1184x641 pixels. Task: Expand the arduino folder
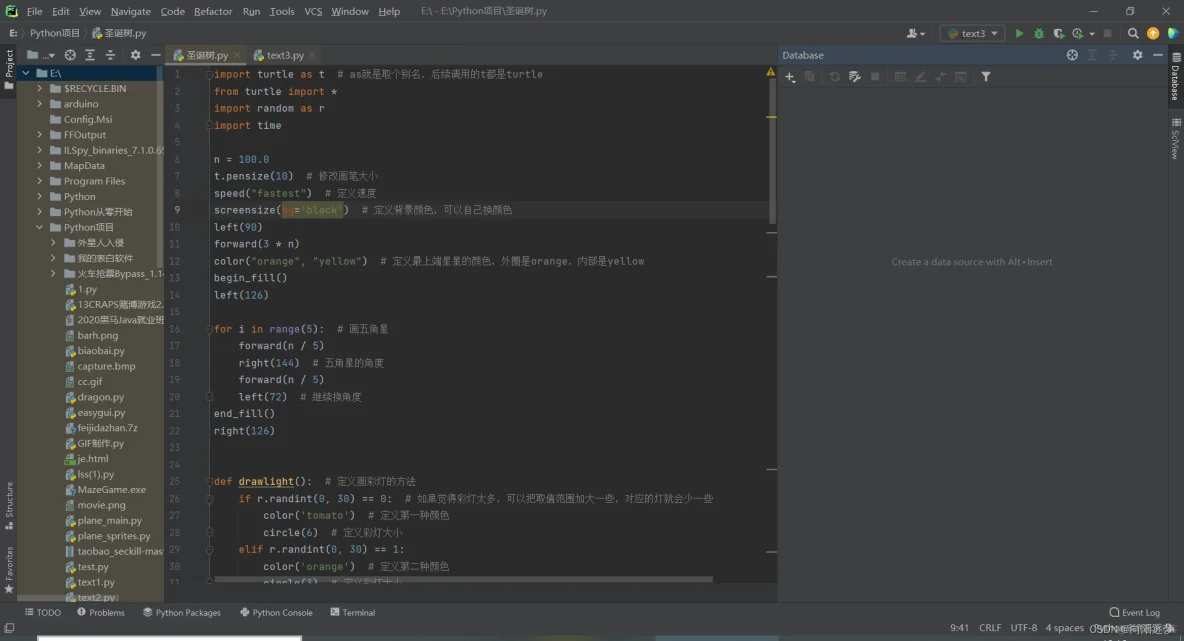coord(39,104)
